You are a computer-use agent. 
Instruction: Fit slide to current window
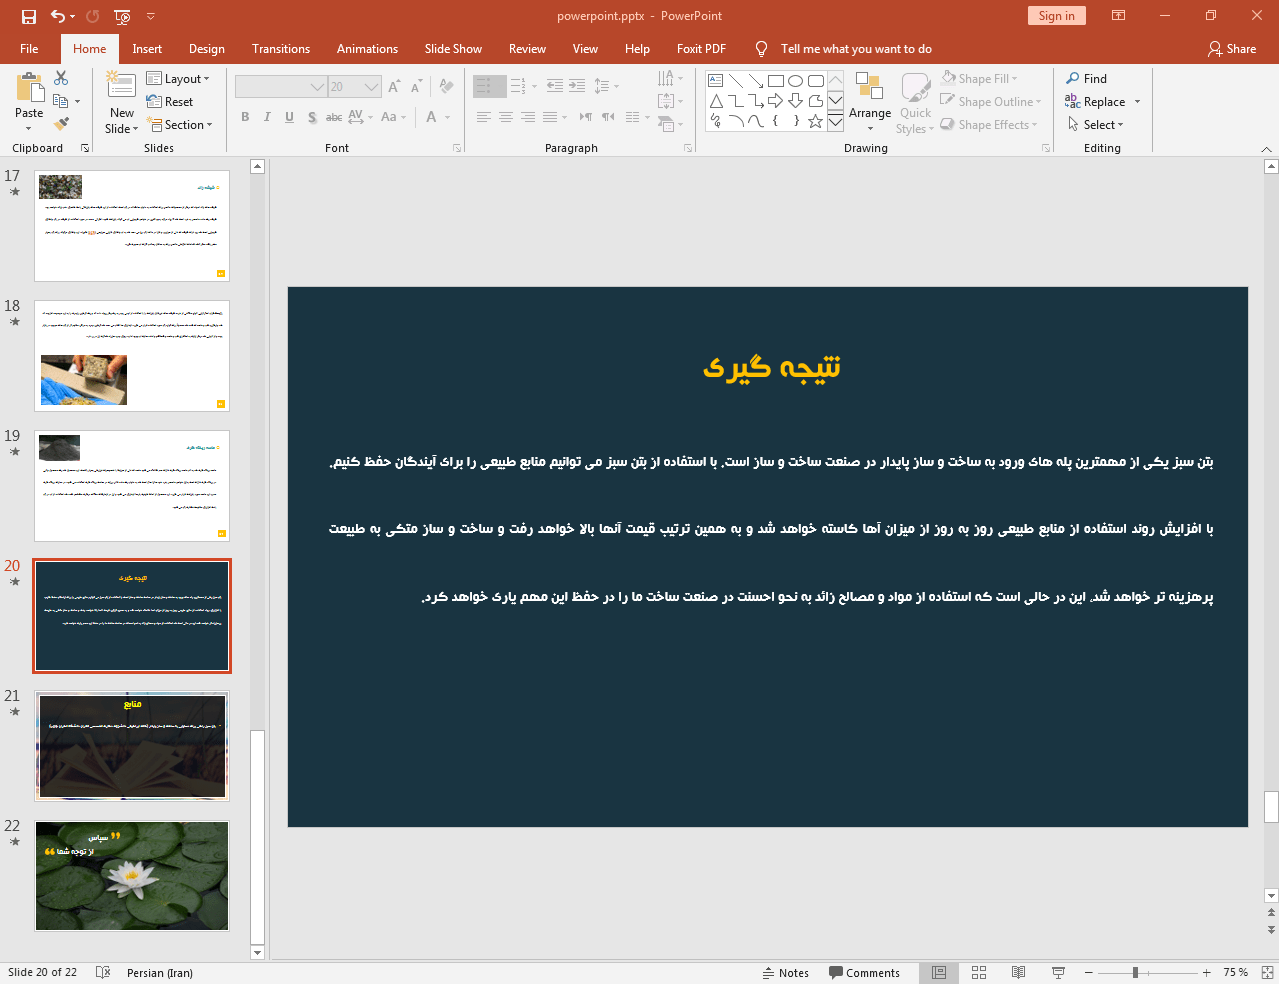[x=1267, y=973]
